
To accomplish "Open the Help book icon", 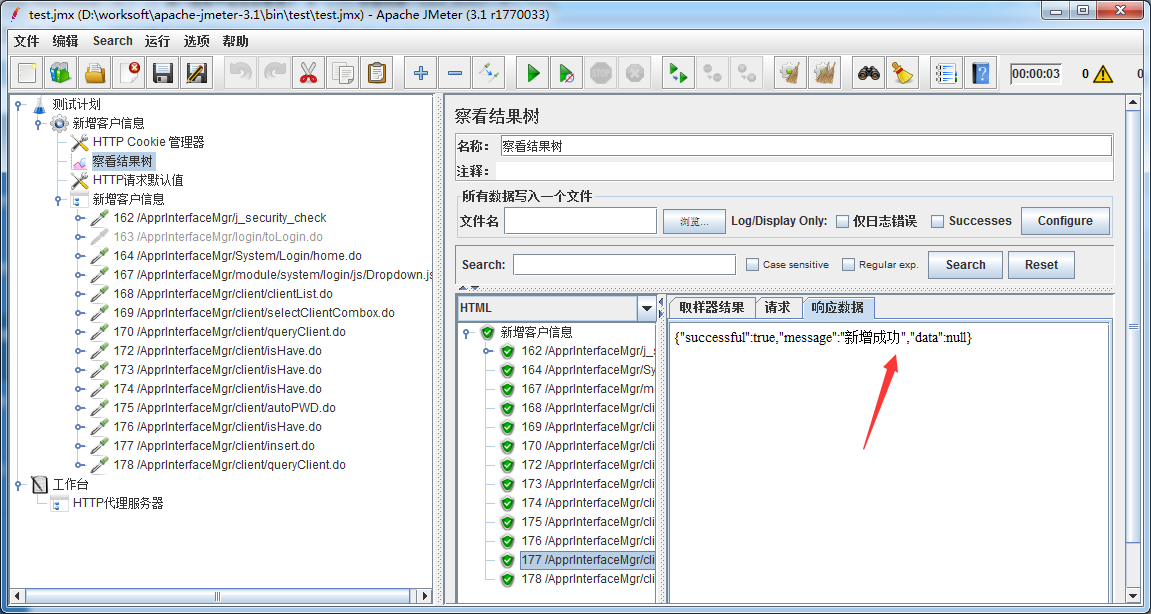I will (x=980, y=73).
